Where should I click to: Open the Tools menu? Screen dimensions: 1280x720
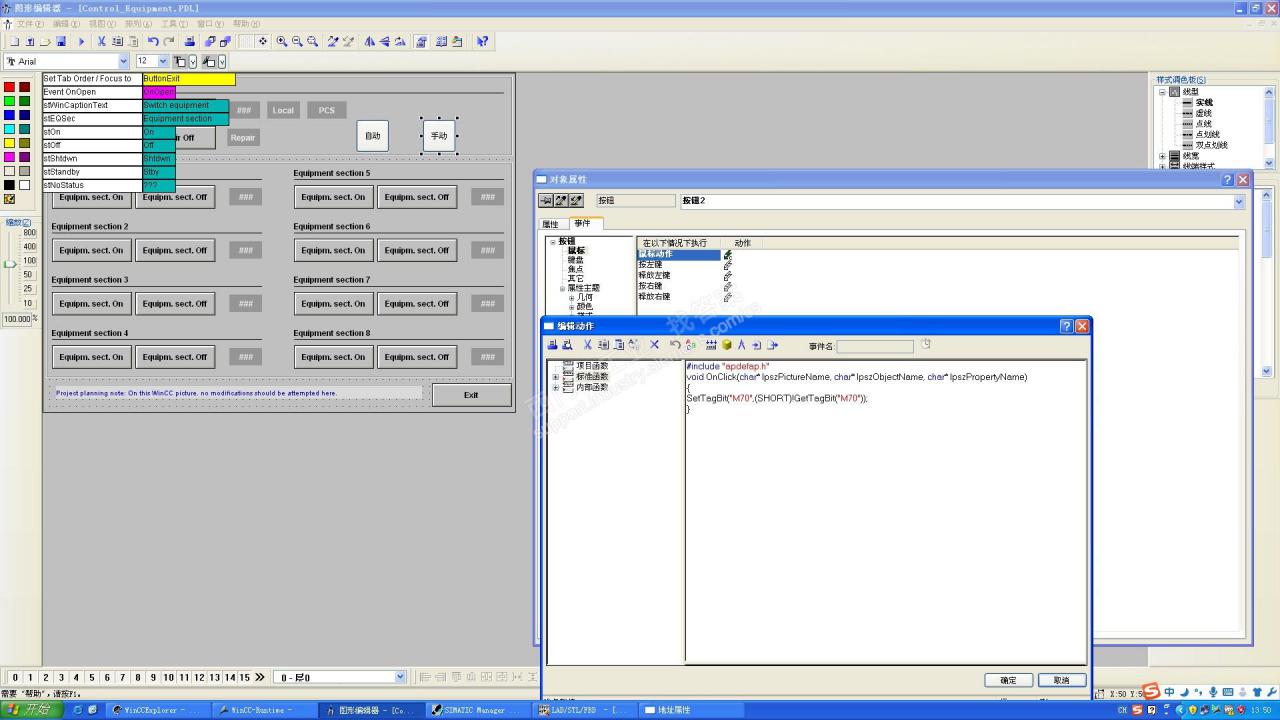[x=174, y=24]
